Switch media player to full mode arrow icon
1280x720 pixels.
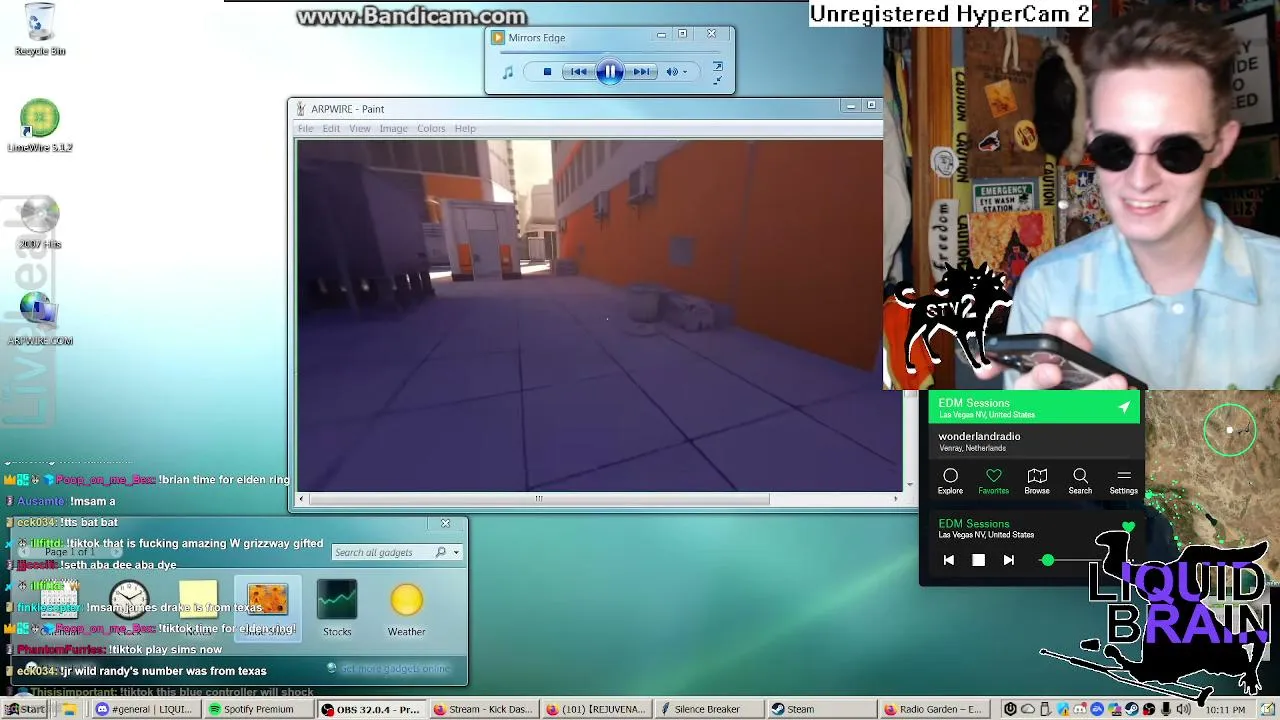click(x=718, y=67)
